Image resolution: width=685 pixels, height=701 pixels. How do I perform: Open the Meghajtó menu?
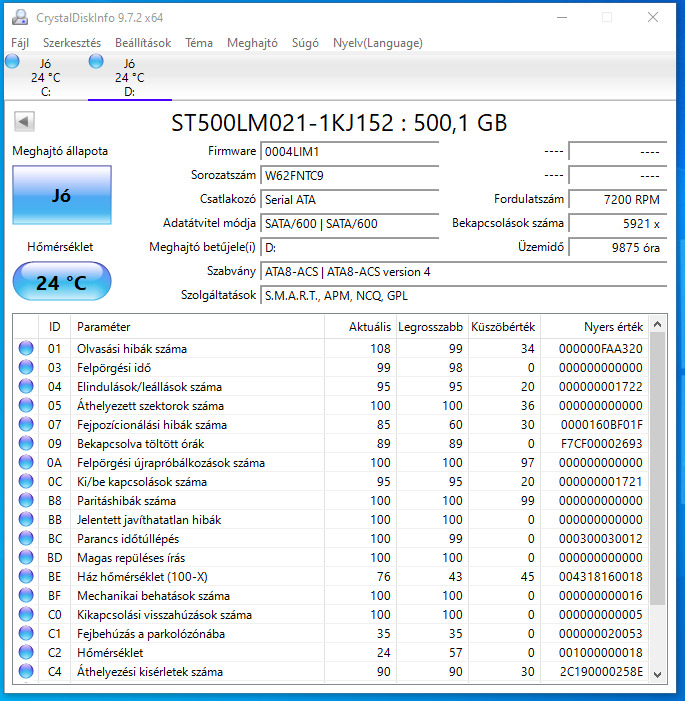click(x=252, y=43)
